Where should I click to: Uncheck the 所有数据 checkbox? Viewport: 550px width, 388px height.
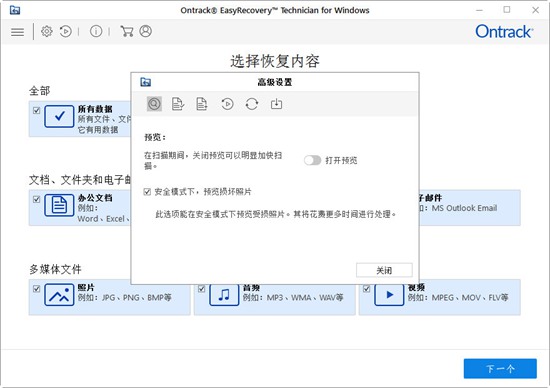click(x=36, y=111)
